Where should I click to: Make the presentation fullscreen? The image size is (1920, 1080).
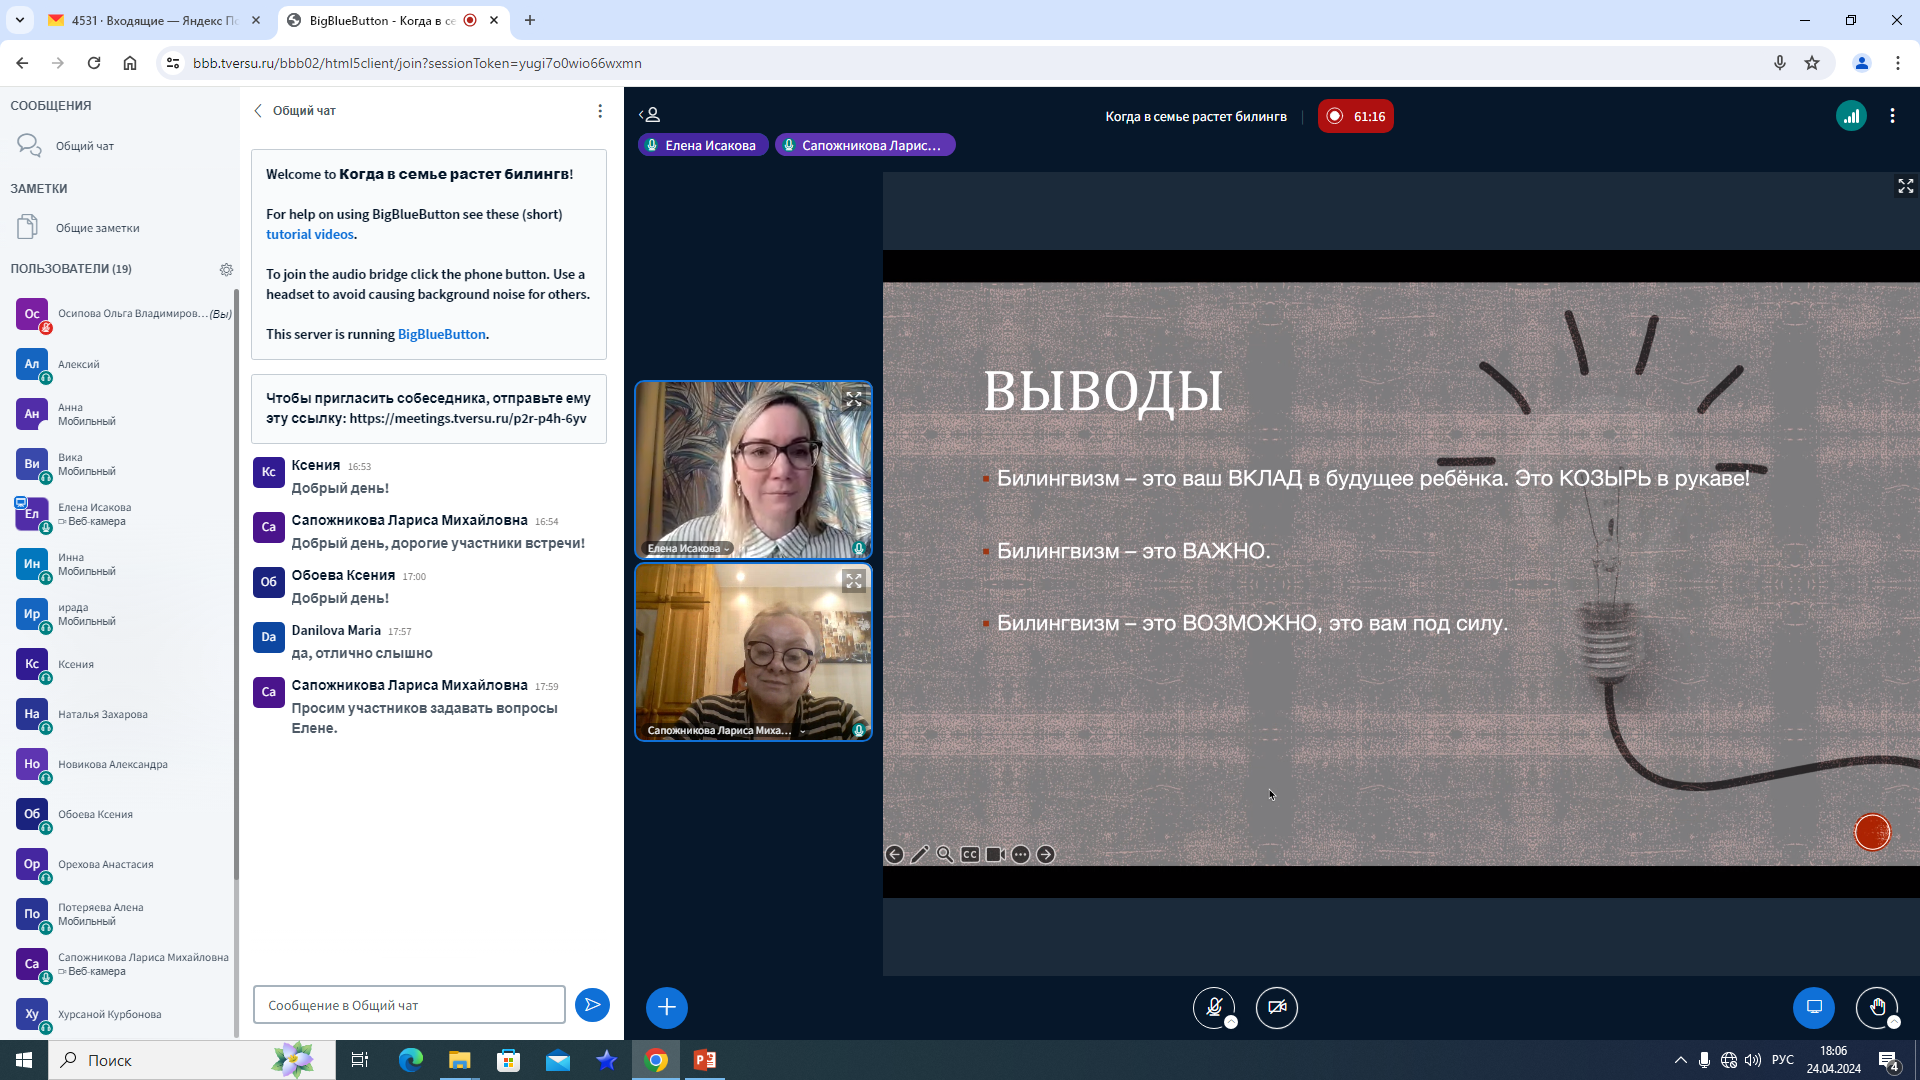(x=1906, y=186)
